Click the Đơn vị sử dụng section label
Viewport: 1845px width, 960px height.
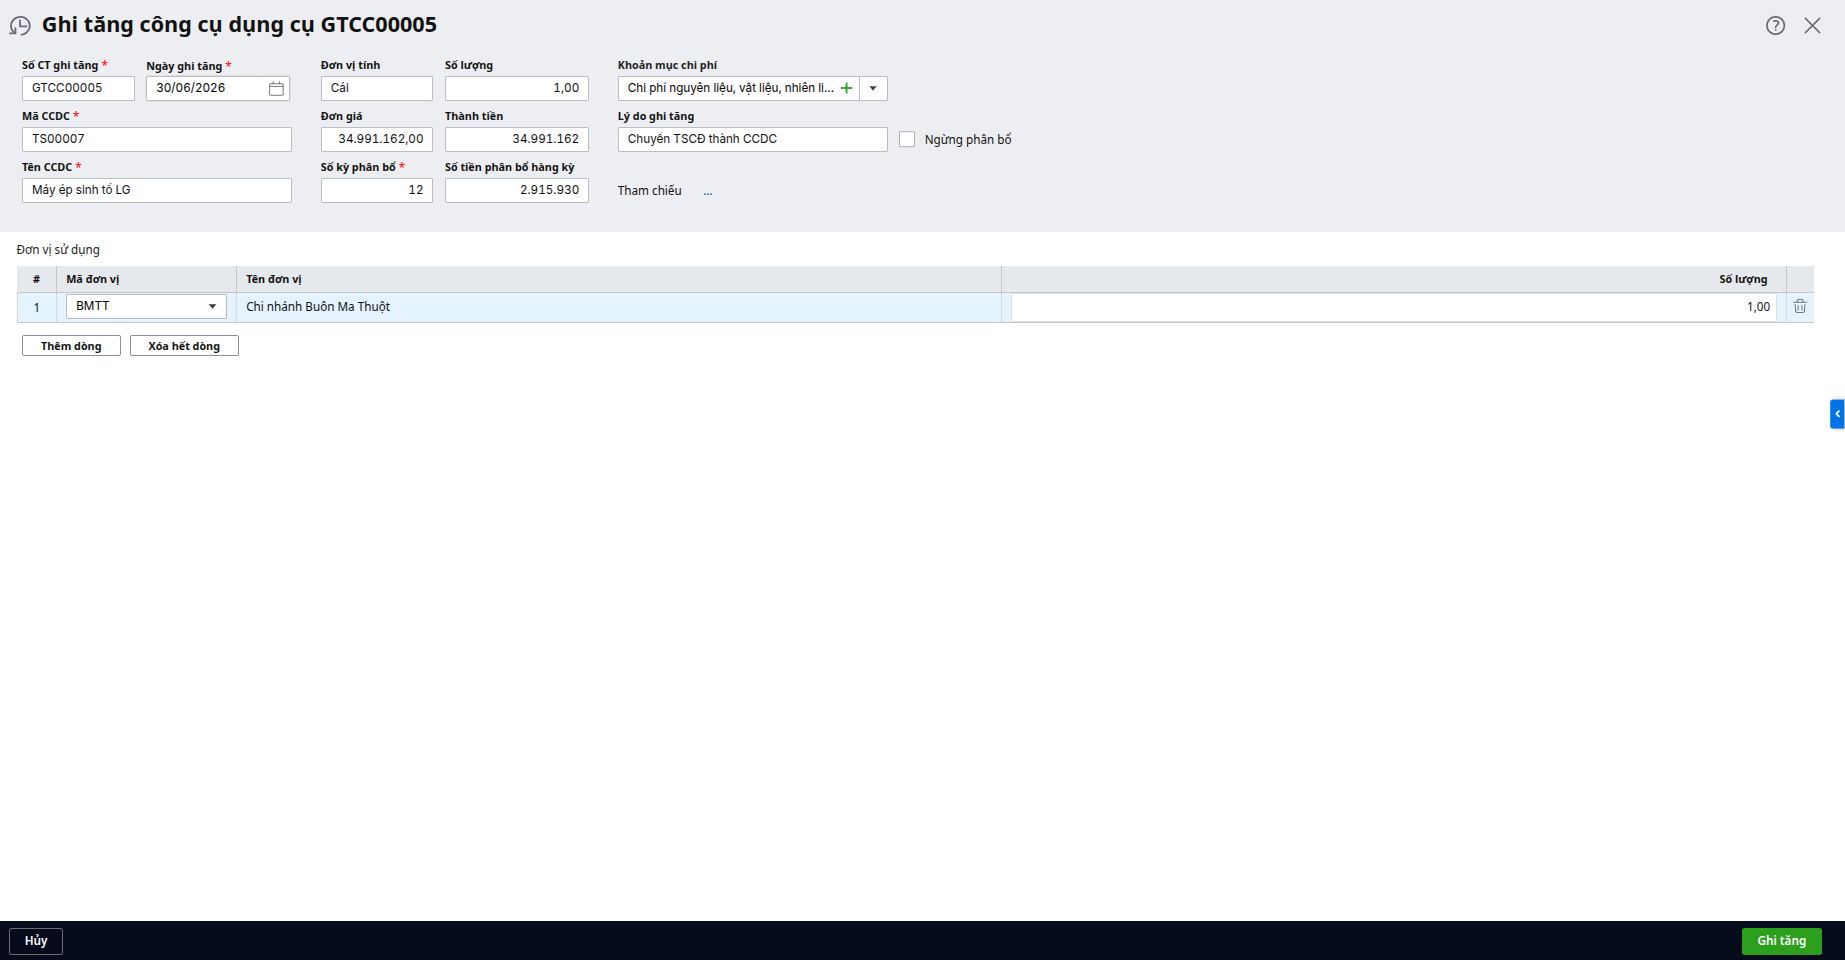coord(58,250)
